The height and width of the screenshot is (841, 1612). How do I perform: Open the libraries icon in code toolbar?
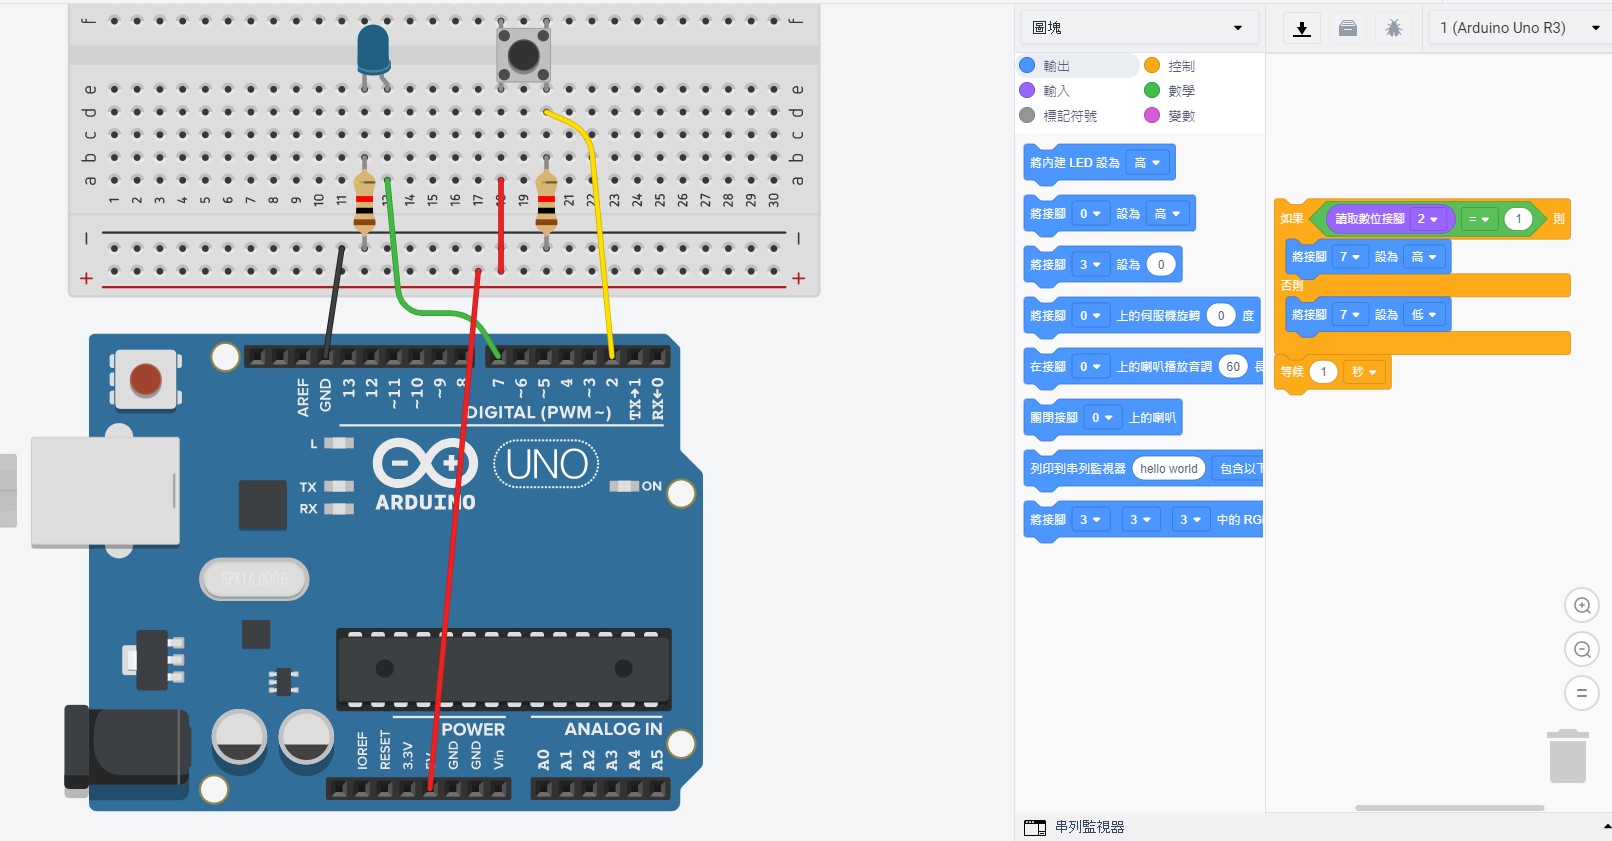point(1348,28)
